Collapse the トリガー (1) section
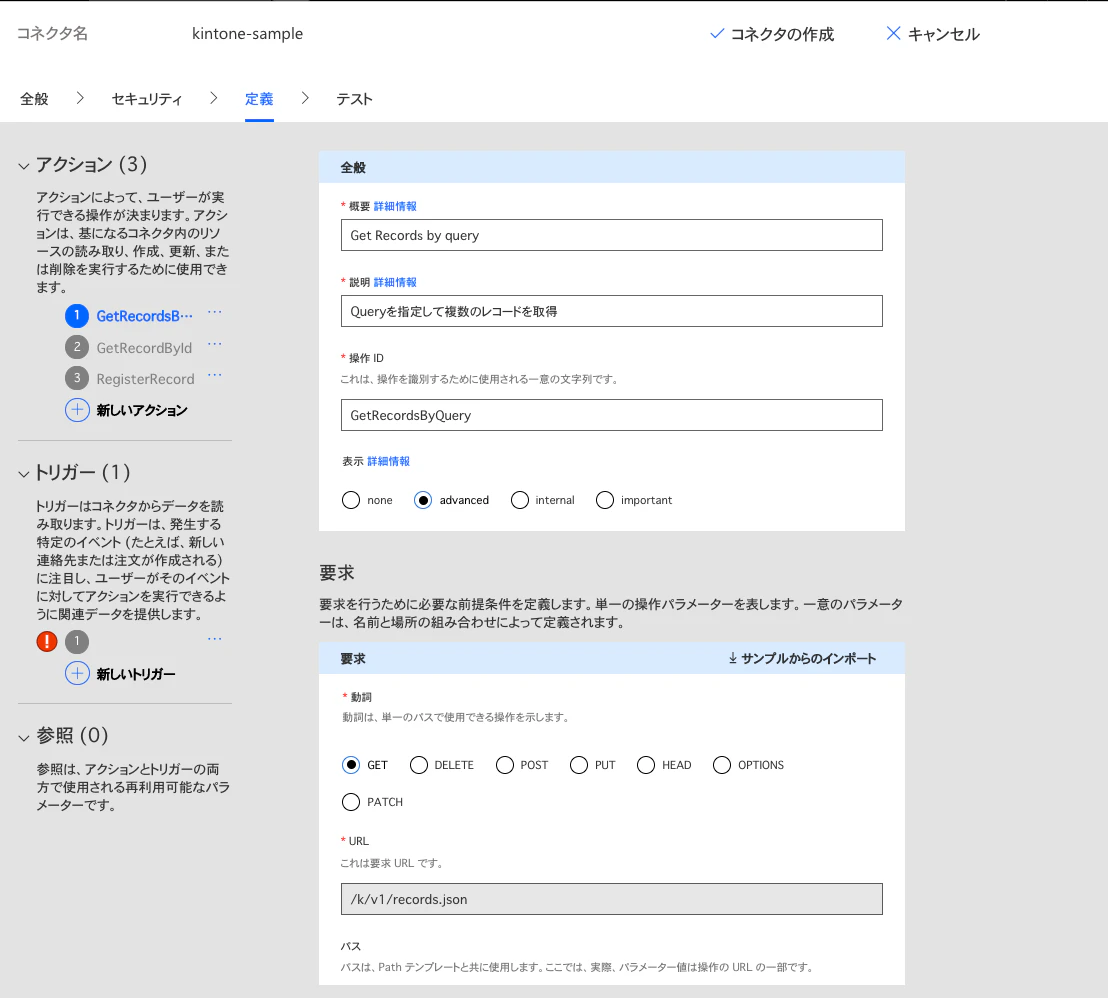This screenshot has width=1108, height=998. point(24,474)
